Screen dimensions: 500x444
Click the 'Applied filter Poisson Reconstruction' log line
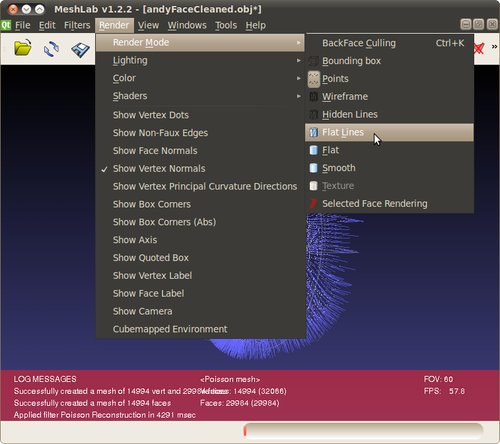click(x=105, y=415)
